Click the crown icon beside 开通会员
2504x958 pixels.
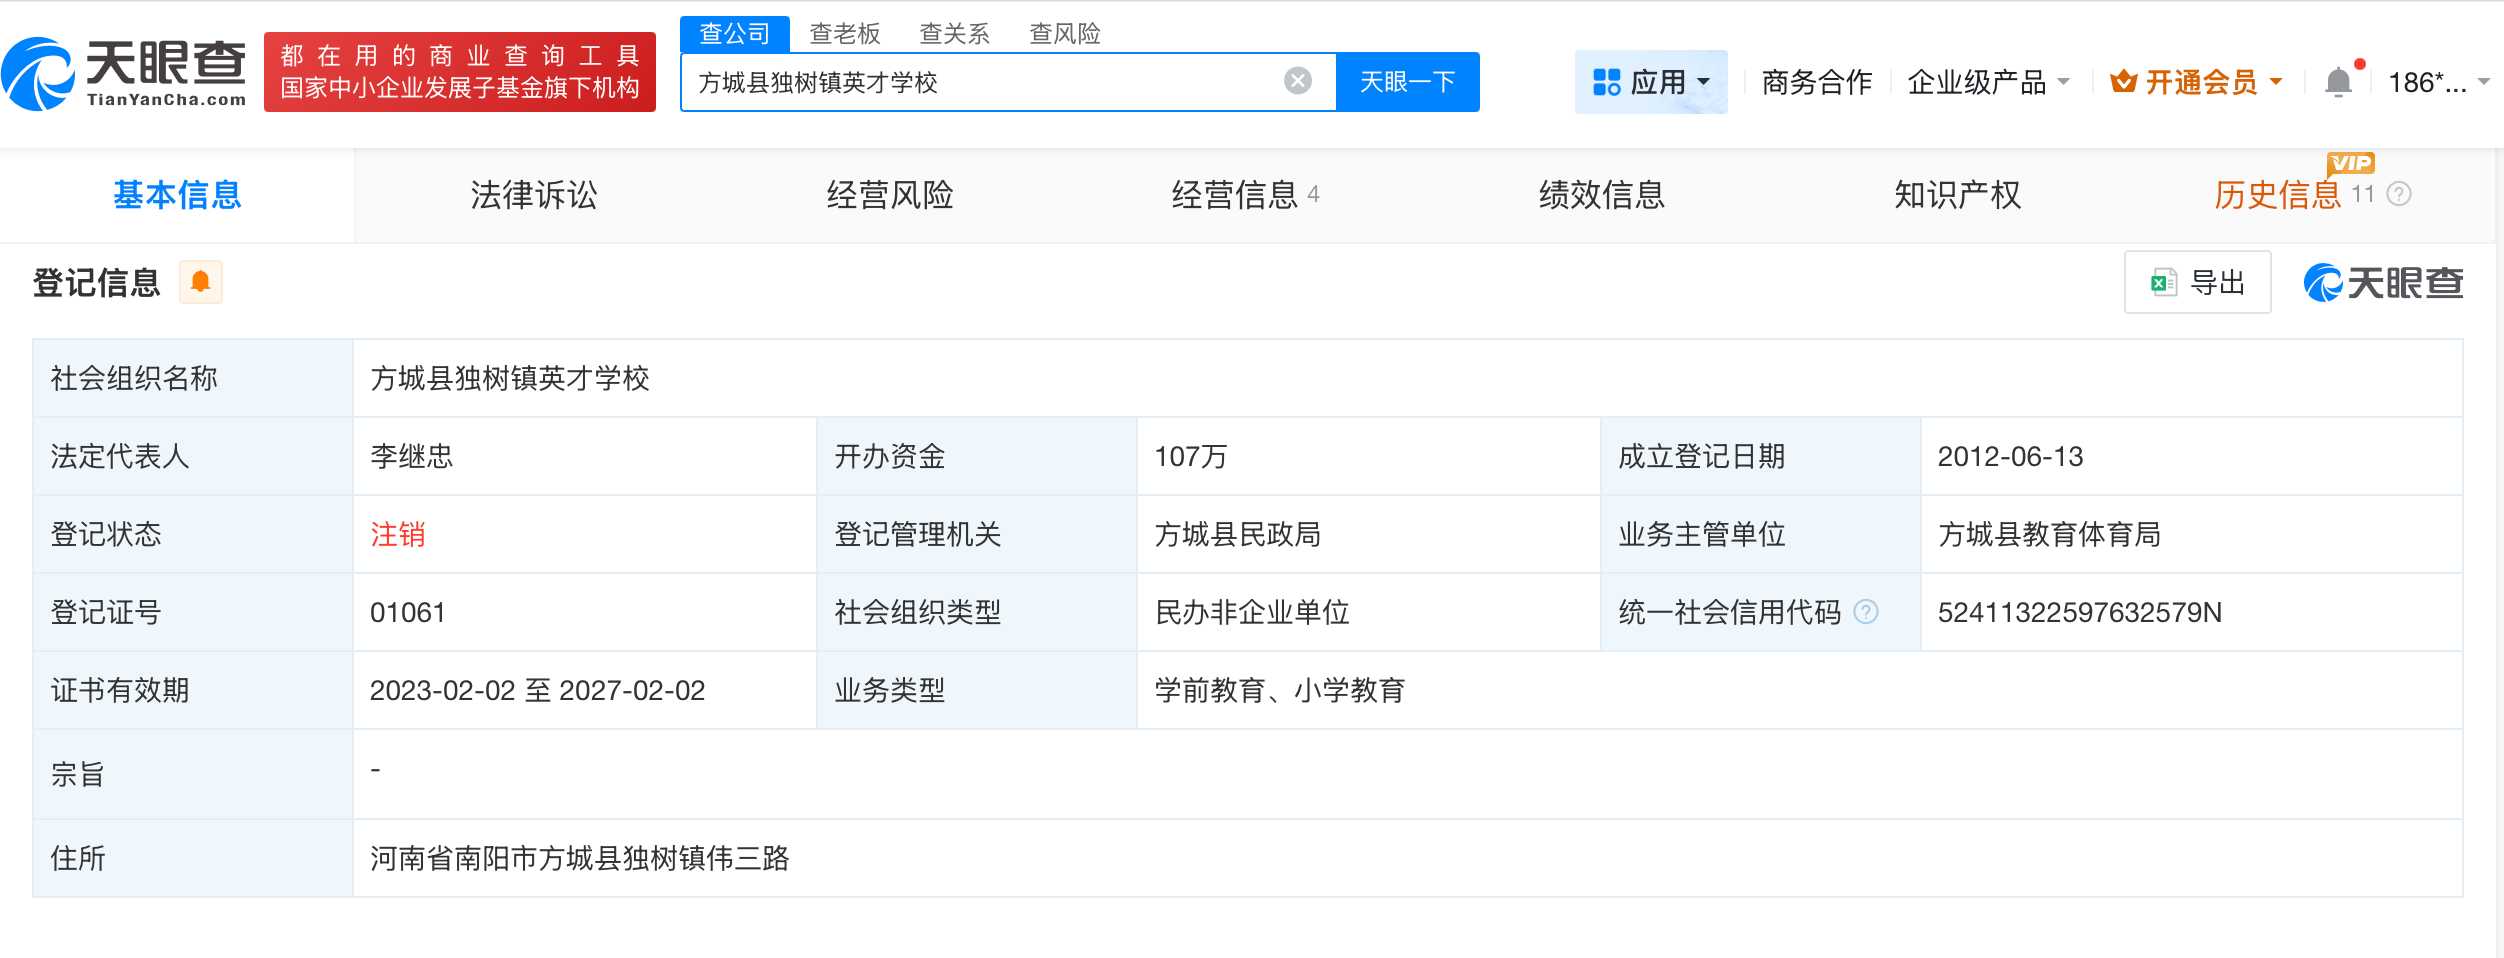pyautogui.click(x=2124, y=80)
